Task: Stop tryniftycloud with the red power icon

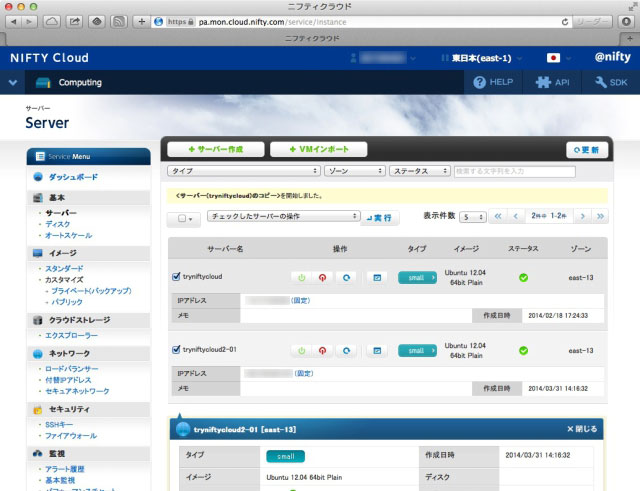Action: [322, 278]
